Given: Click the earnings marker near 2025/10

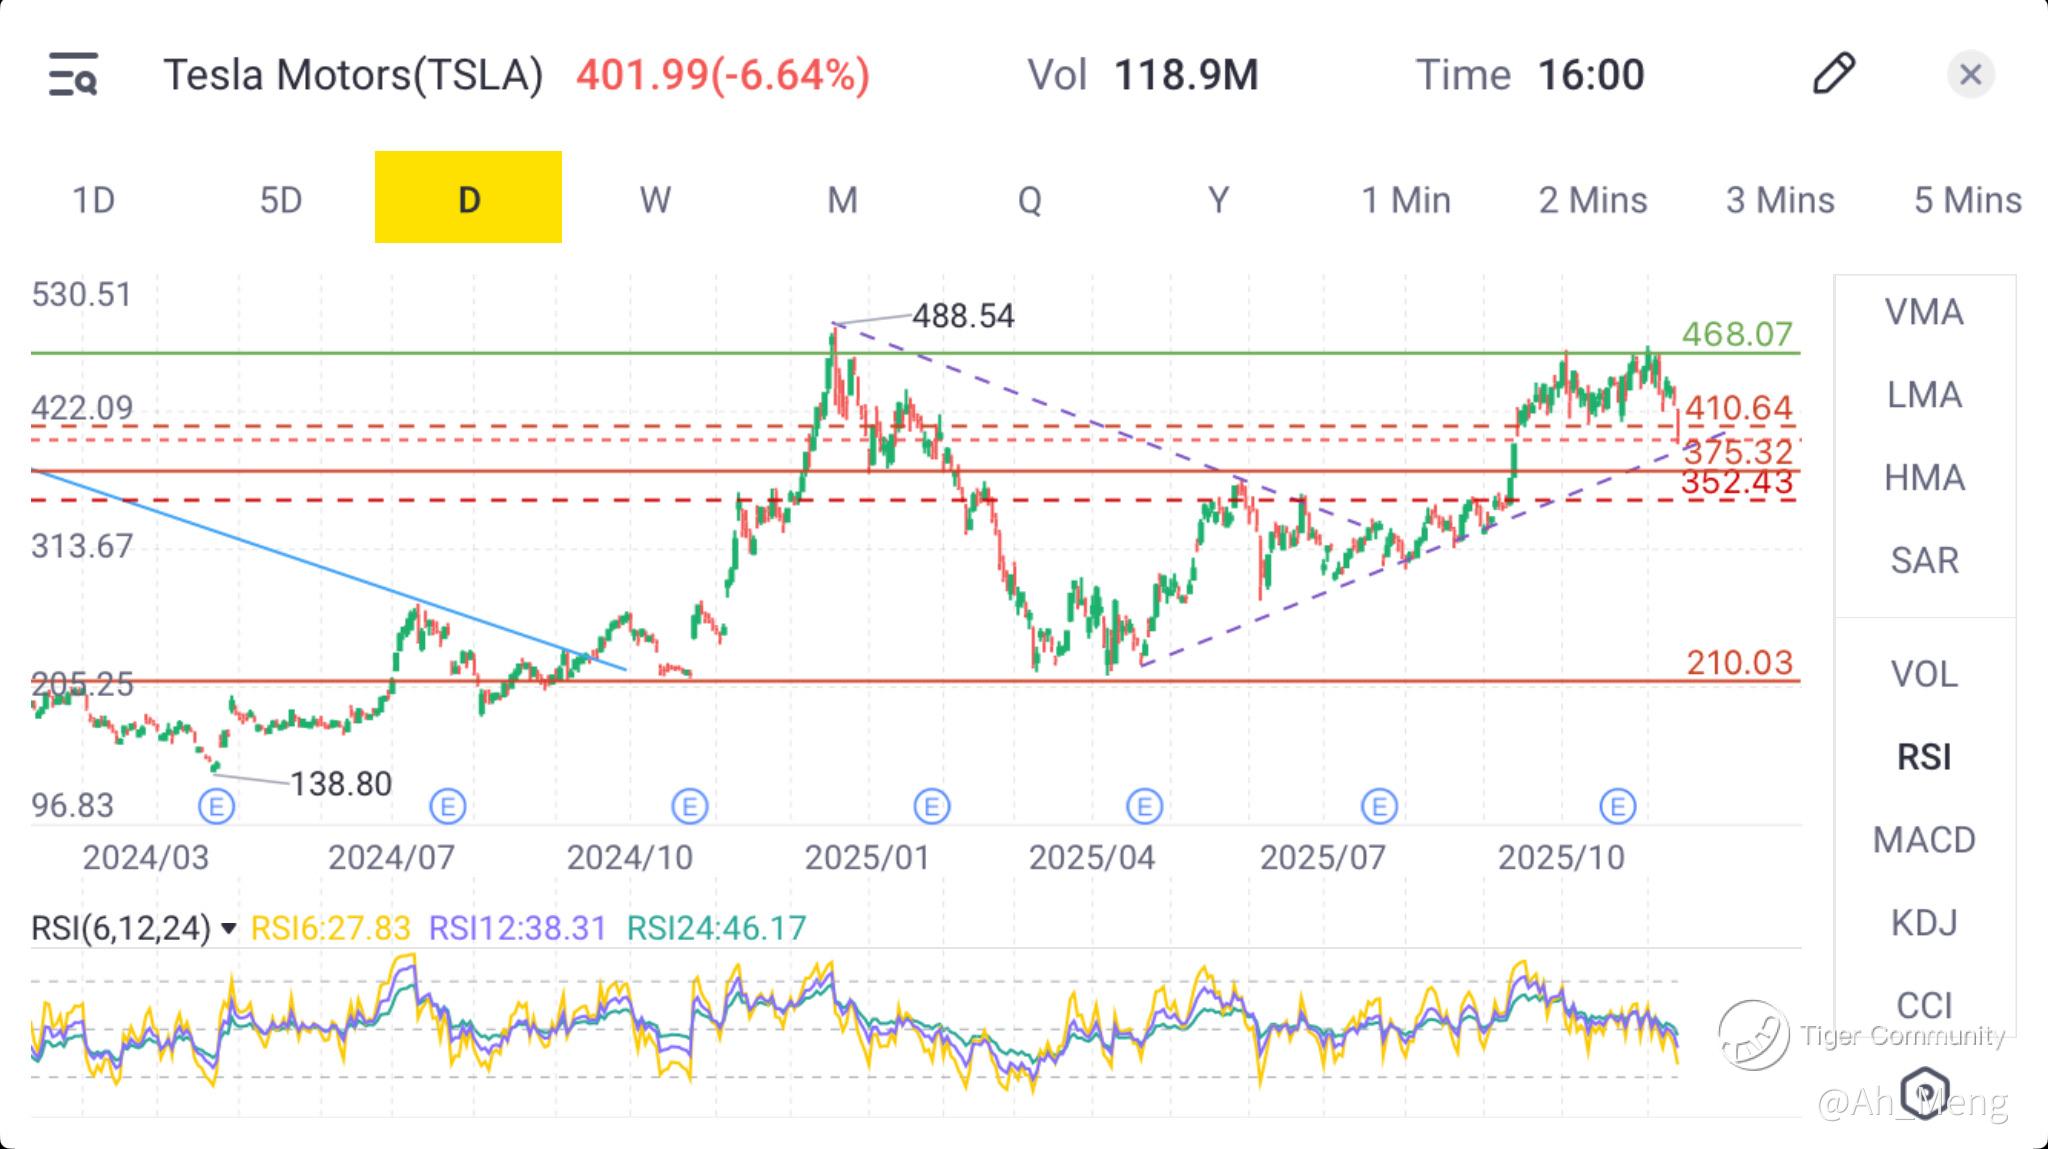Looking at the screenshot, I should click(x=1617, y=806).
